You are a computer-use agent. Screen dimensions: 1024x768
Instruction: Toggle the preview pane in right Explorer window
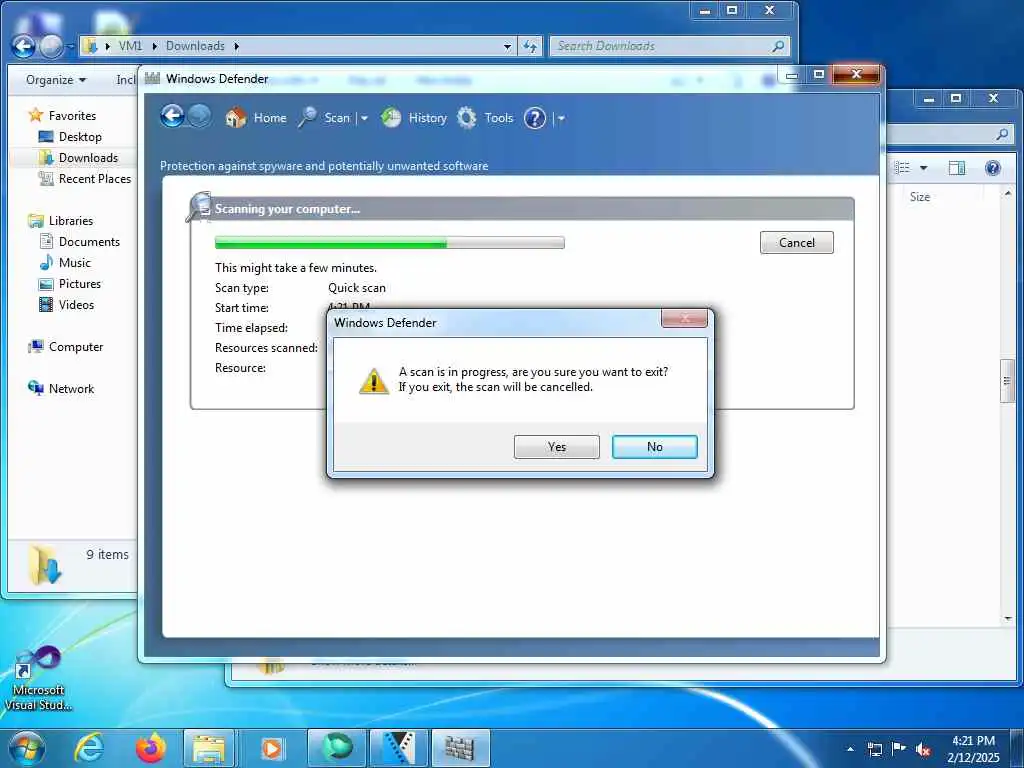click(957, 168)
